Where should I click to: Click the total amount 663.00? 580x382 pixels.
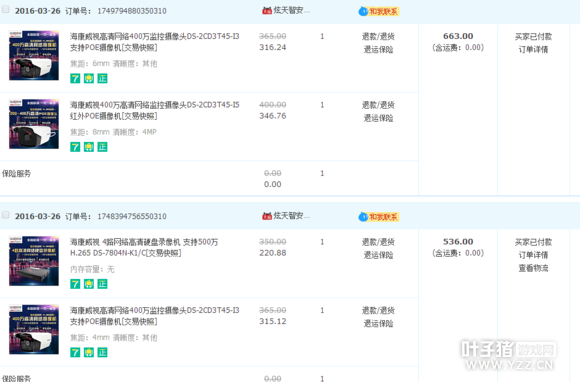pos(458,36)
